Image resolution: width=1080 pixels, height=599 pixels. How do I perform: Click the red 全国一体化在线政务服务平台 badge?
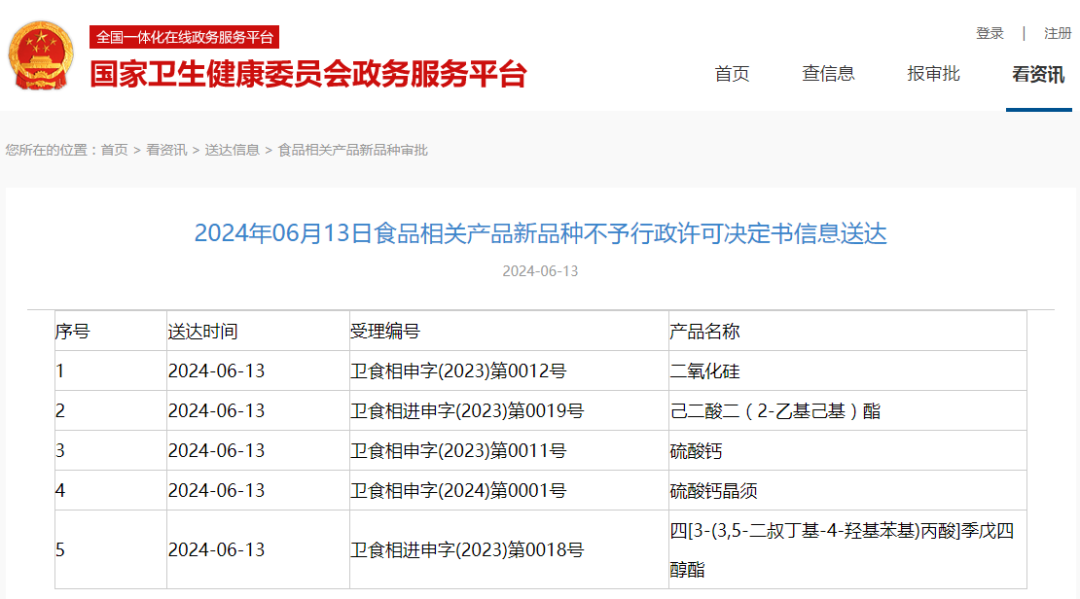(x=185, y=37)
